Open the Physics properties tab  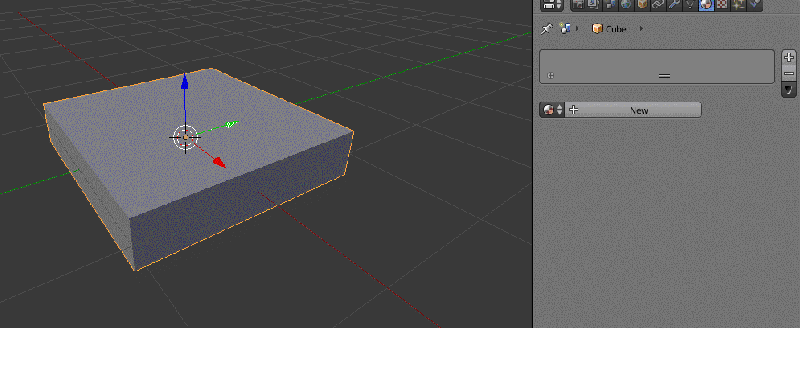click(x=754, y=5)
